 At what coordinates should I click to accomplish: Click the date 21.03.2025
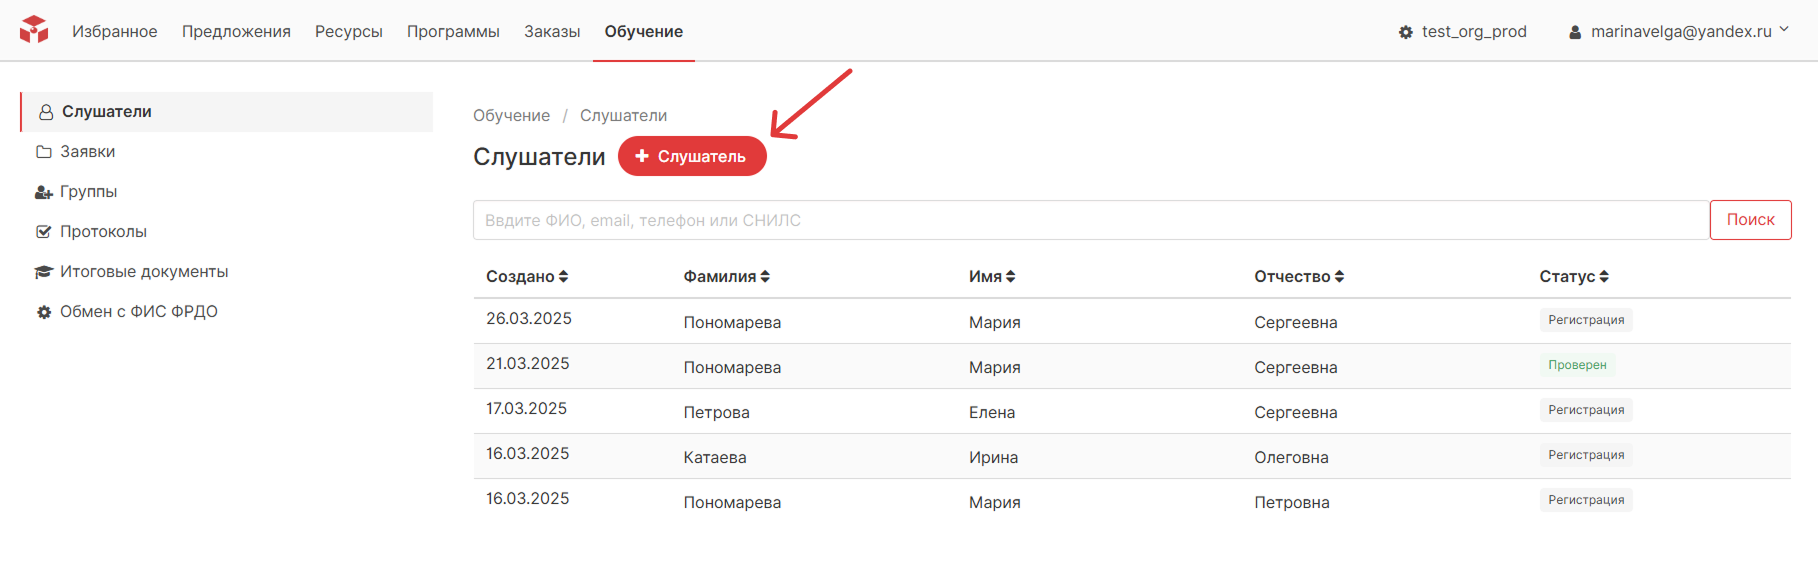point(528,364)
